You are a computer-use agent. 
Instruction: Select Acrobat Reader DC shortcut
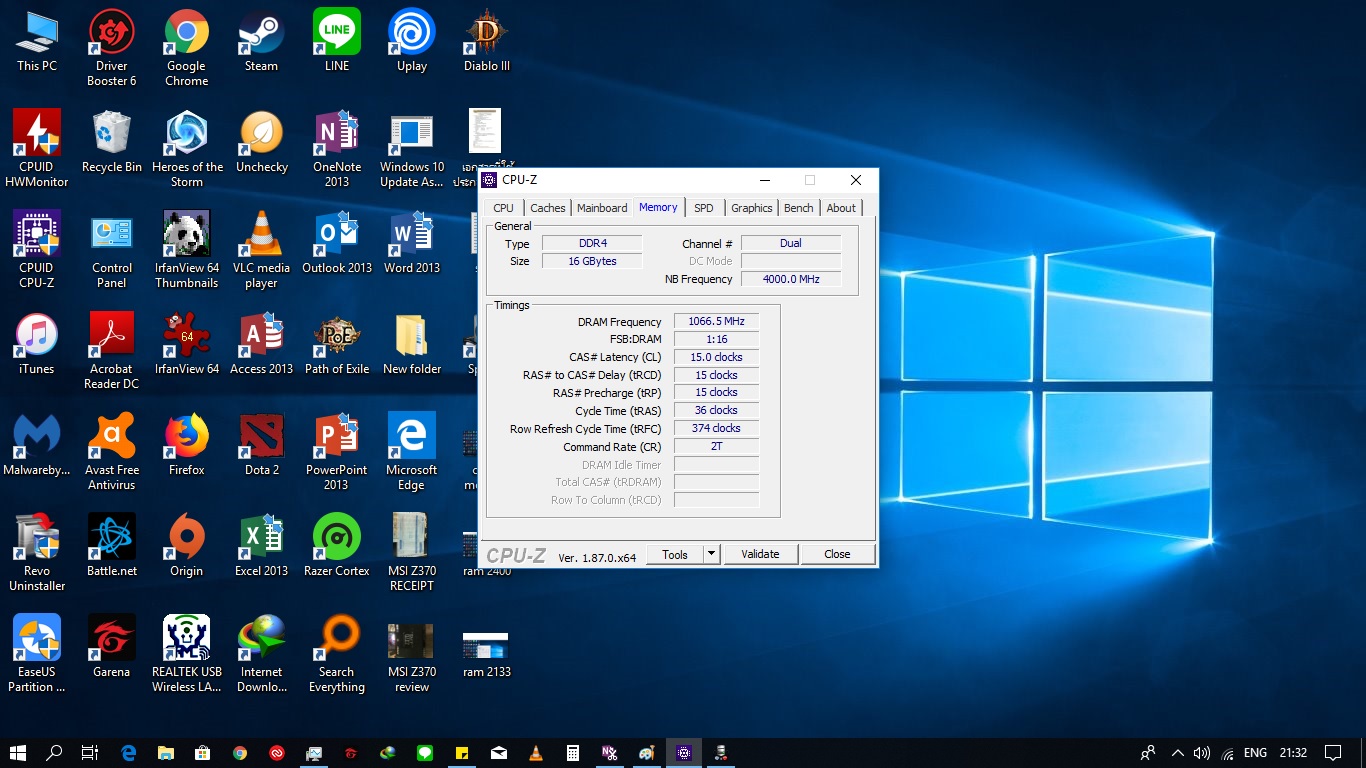click(112, 351)
